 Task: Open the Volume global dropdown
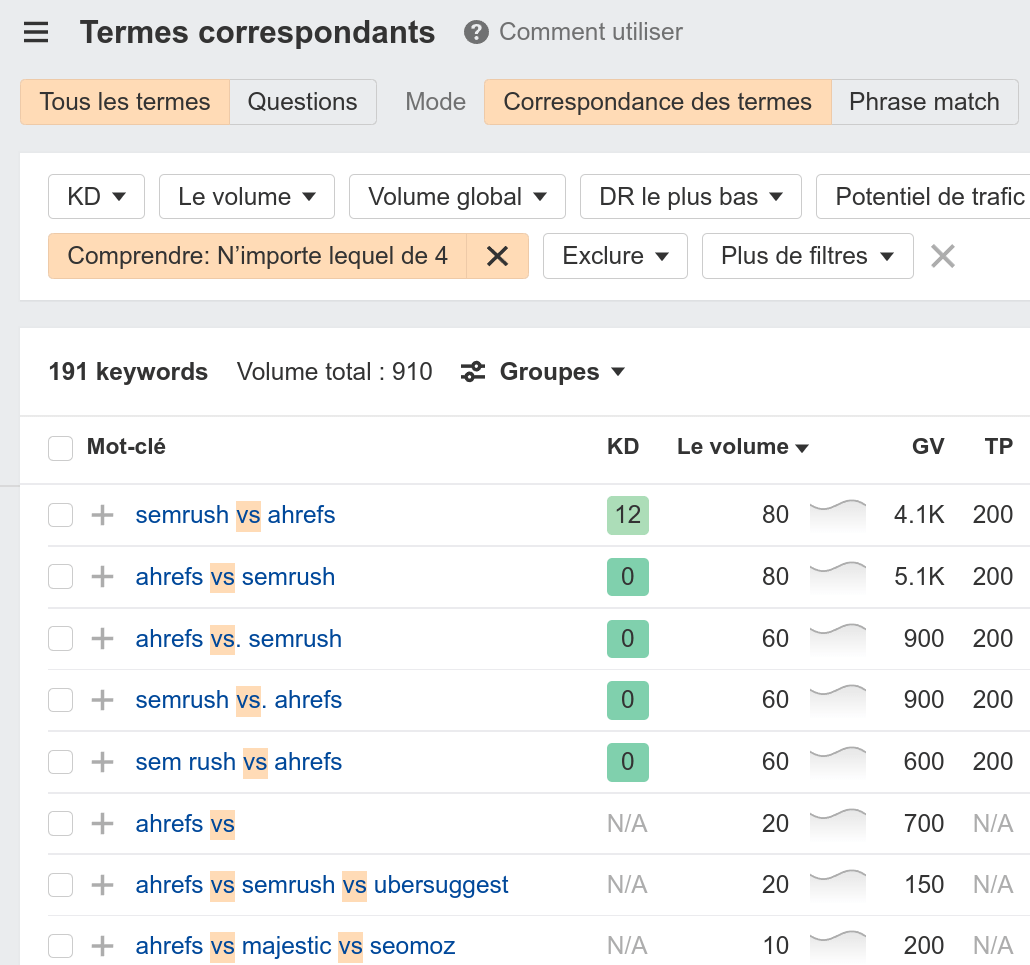click(x=457, y=196)
